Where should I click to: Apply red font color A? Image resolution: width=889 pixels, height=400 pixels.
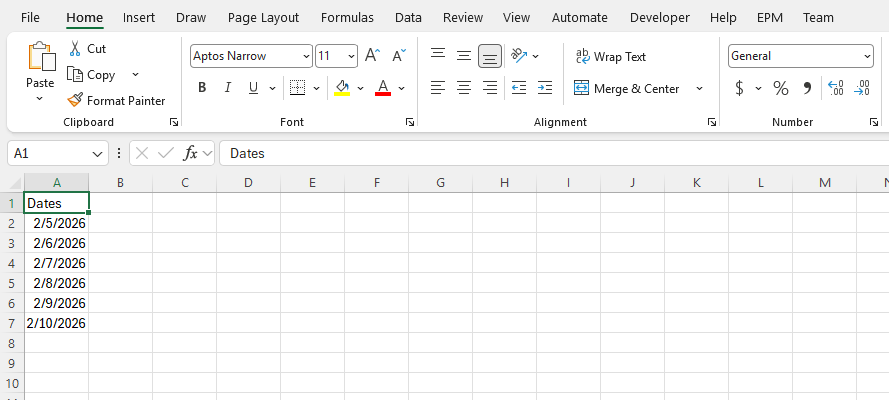[383, 87]
